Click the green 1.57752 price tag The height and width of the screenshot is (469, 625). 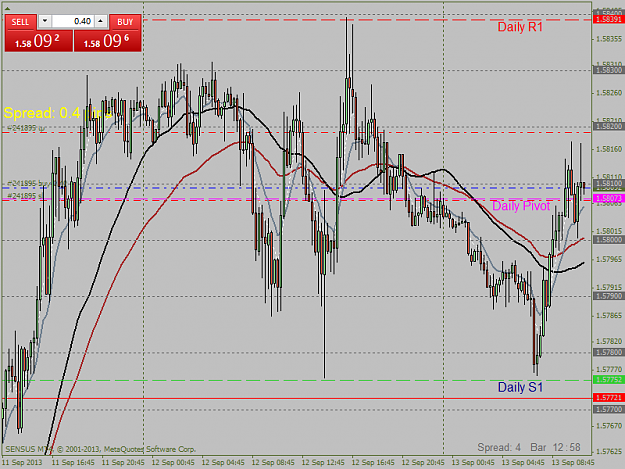(x=608, y=380)
